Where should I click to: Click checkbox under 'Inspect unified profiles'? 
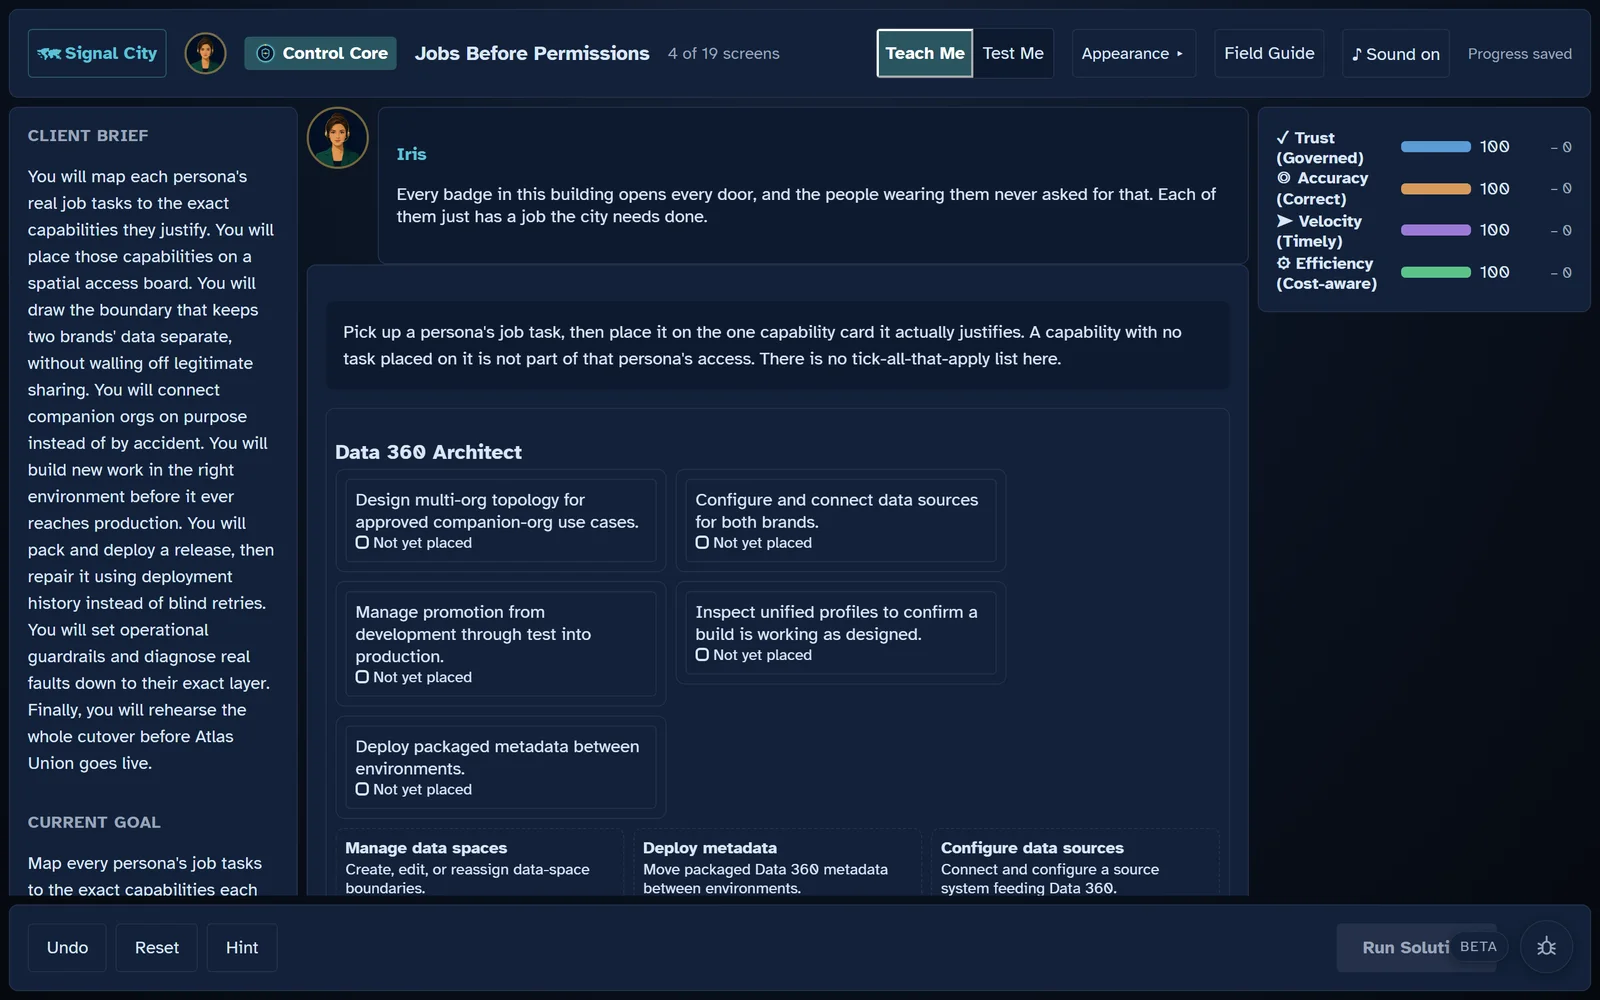point(702,655)
